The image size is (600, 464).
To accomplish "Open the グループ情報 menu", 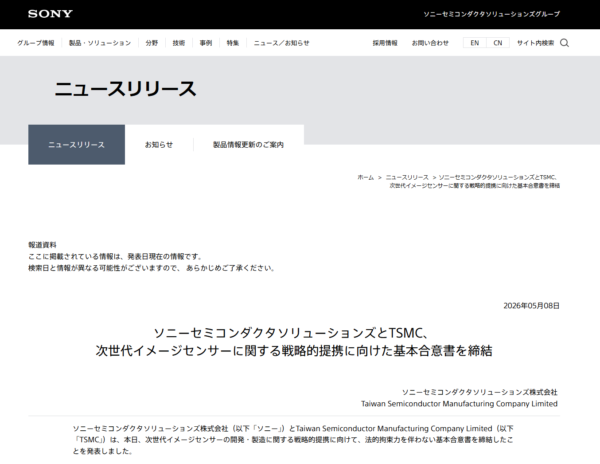I will [36, 43].
